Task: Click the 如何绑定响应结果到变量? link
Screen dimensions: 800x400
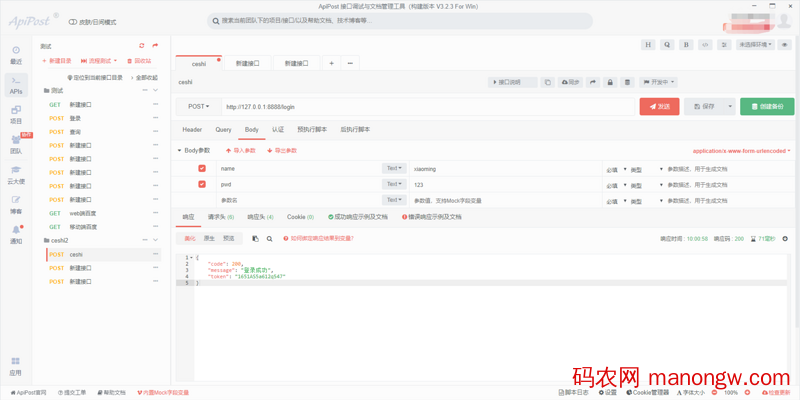Action: (319, 238)
